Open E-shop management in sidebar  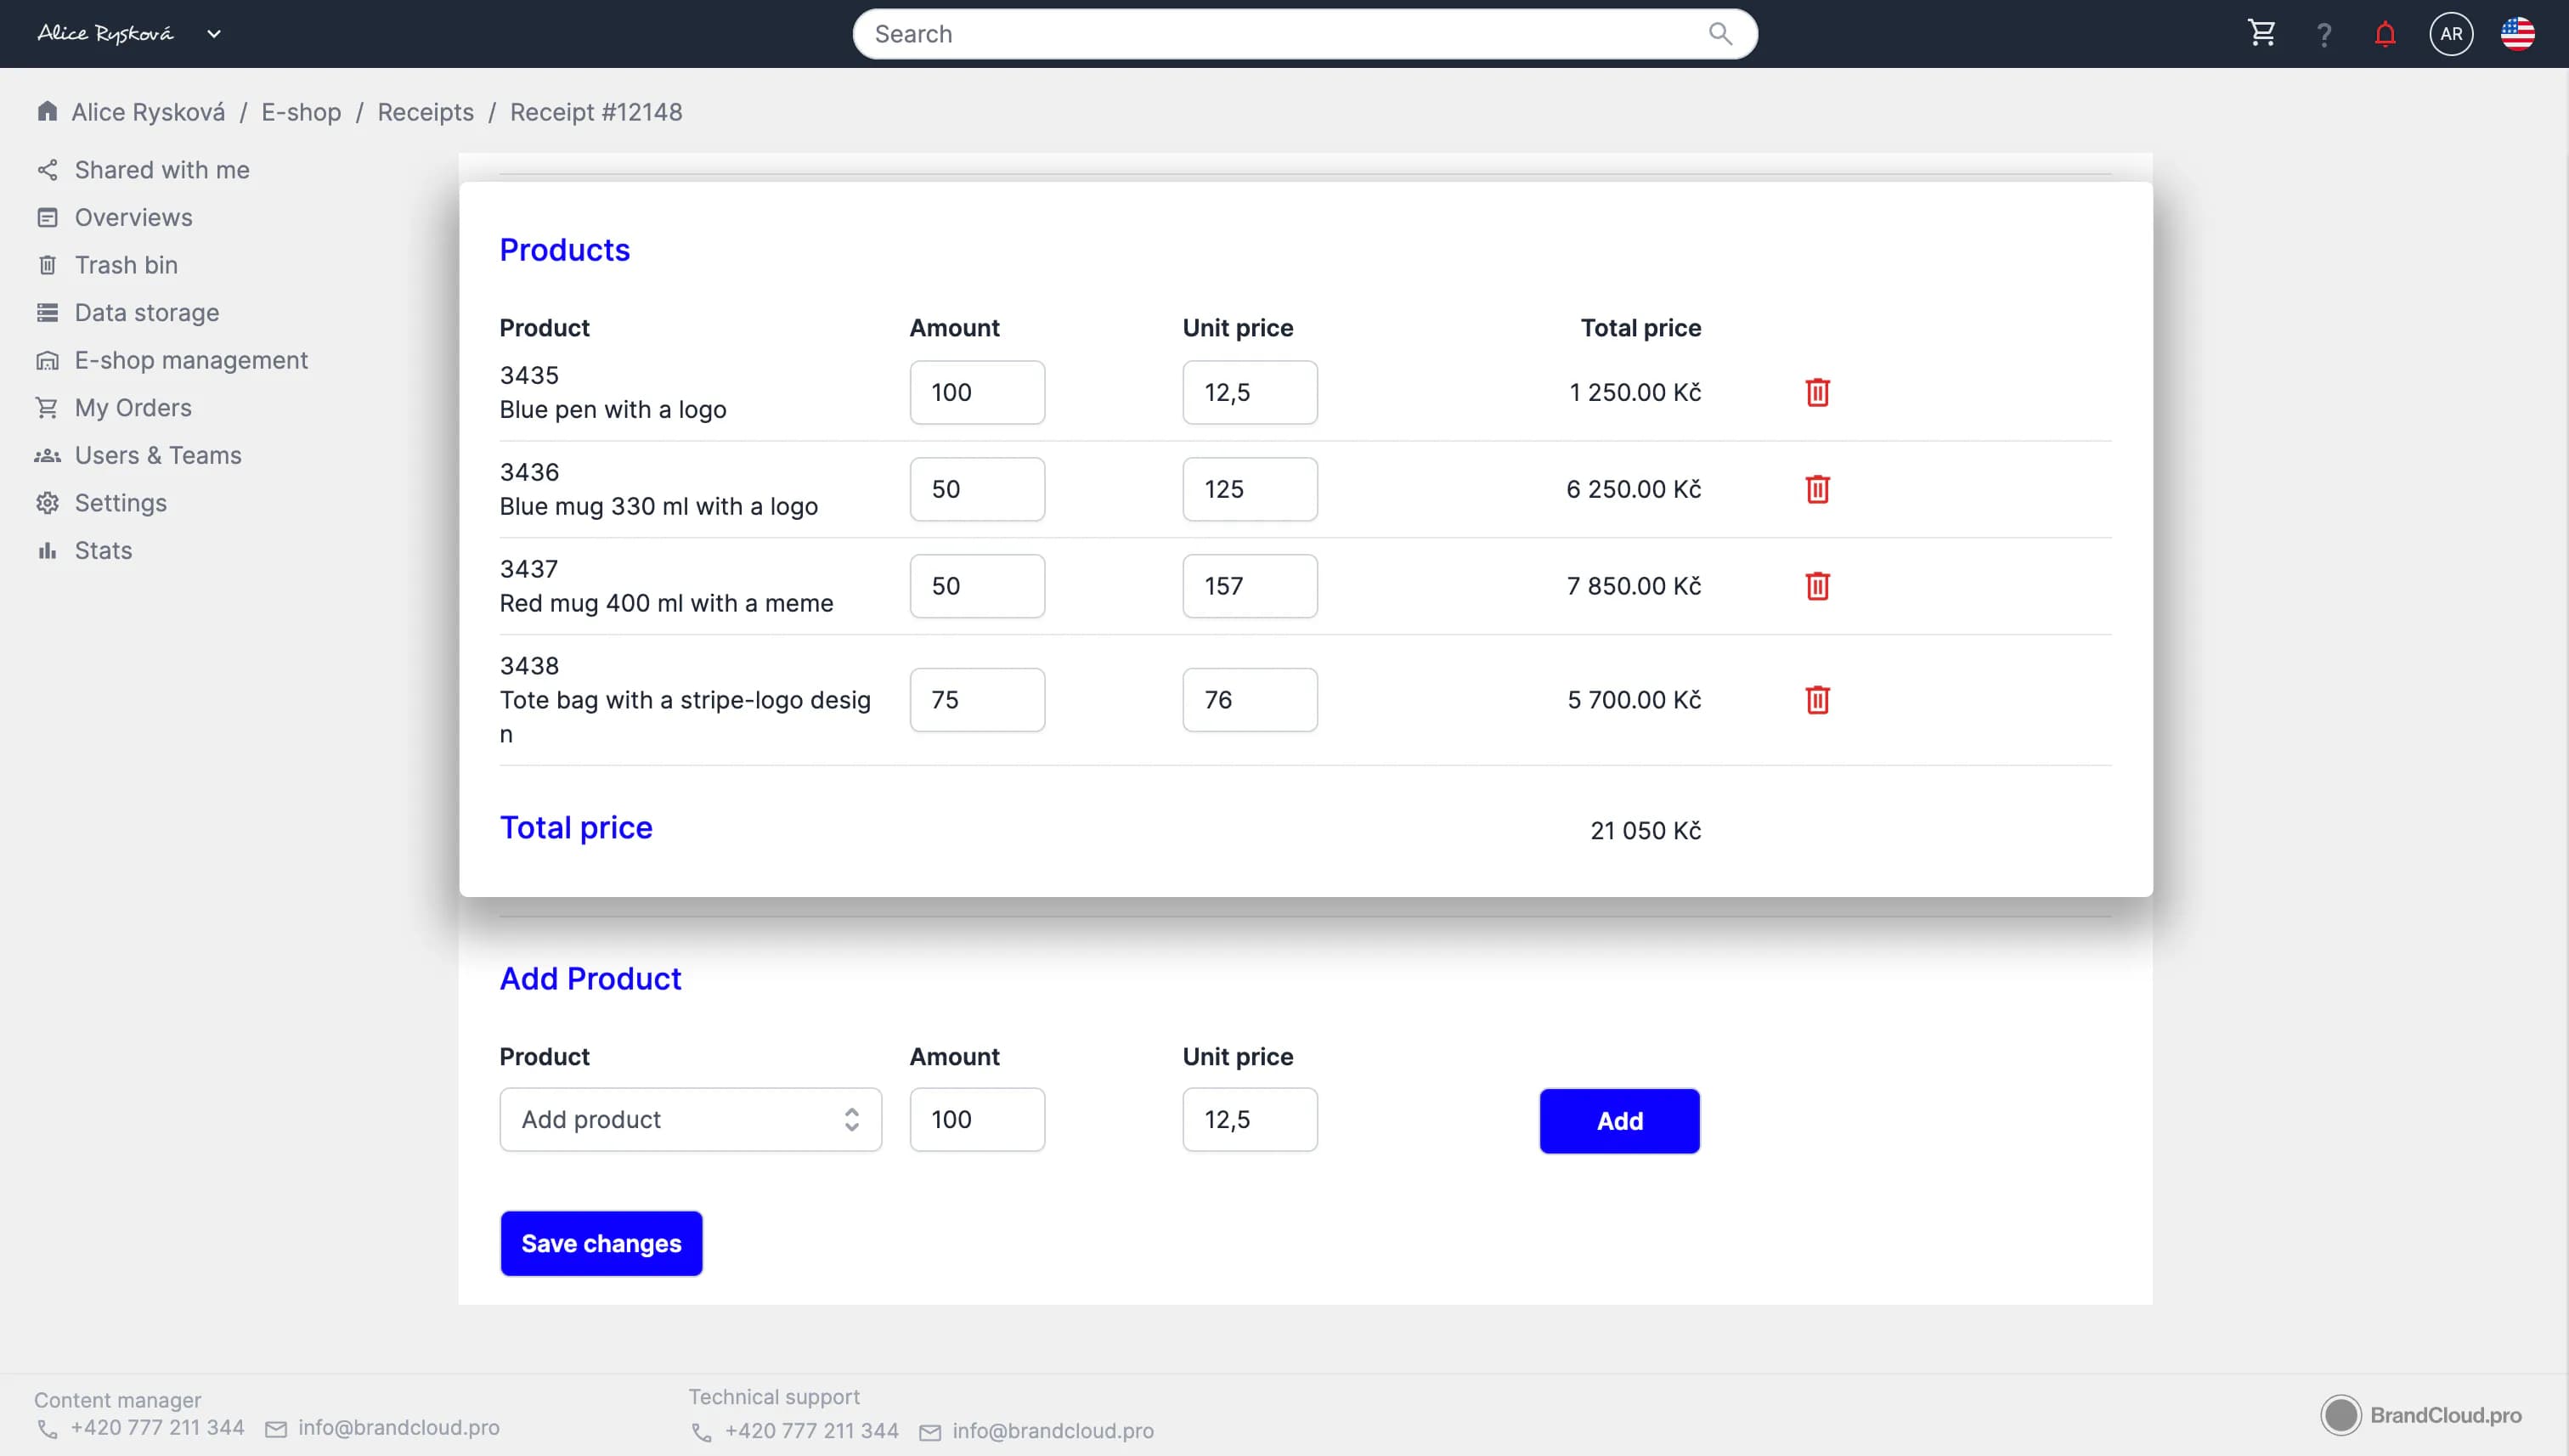pos(191,360)
